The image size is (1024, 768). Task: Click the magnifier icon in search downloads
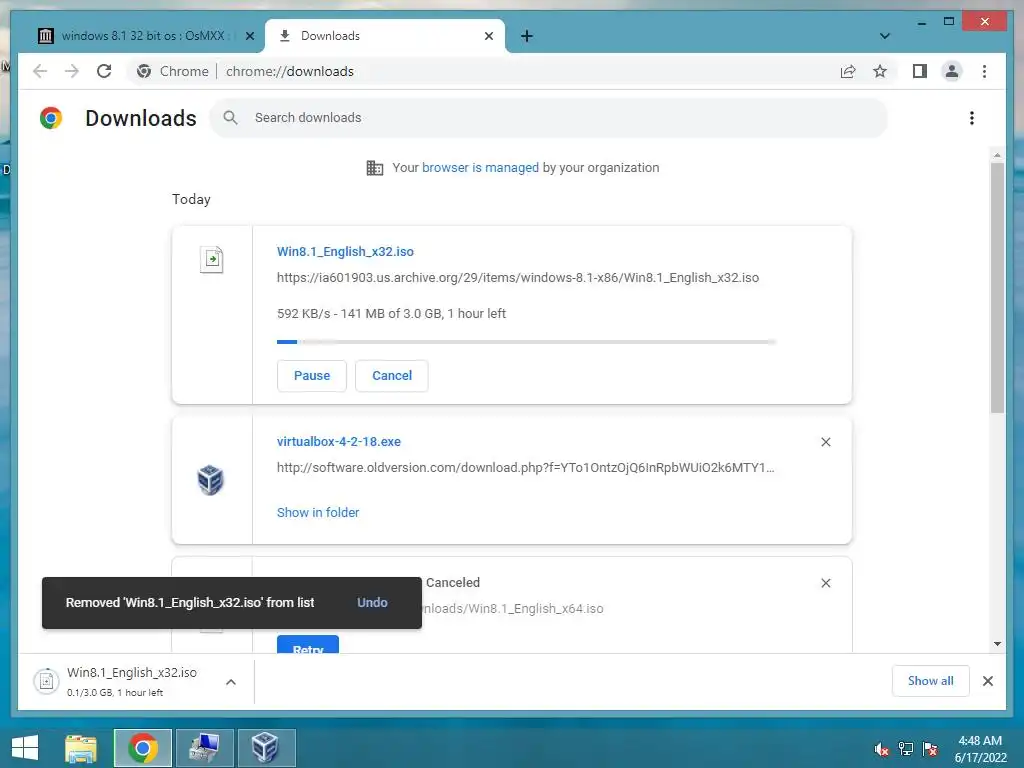point(230,118)
